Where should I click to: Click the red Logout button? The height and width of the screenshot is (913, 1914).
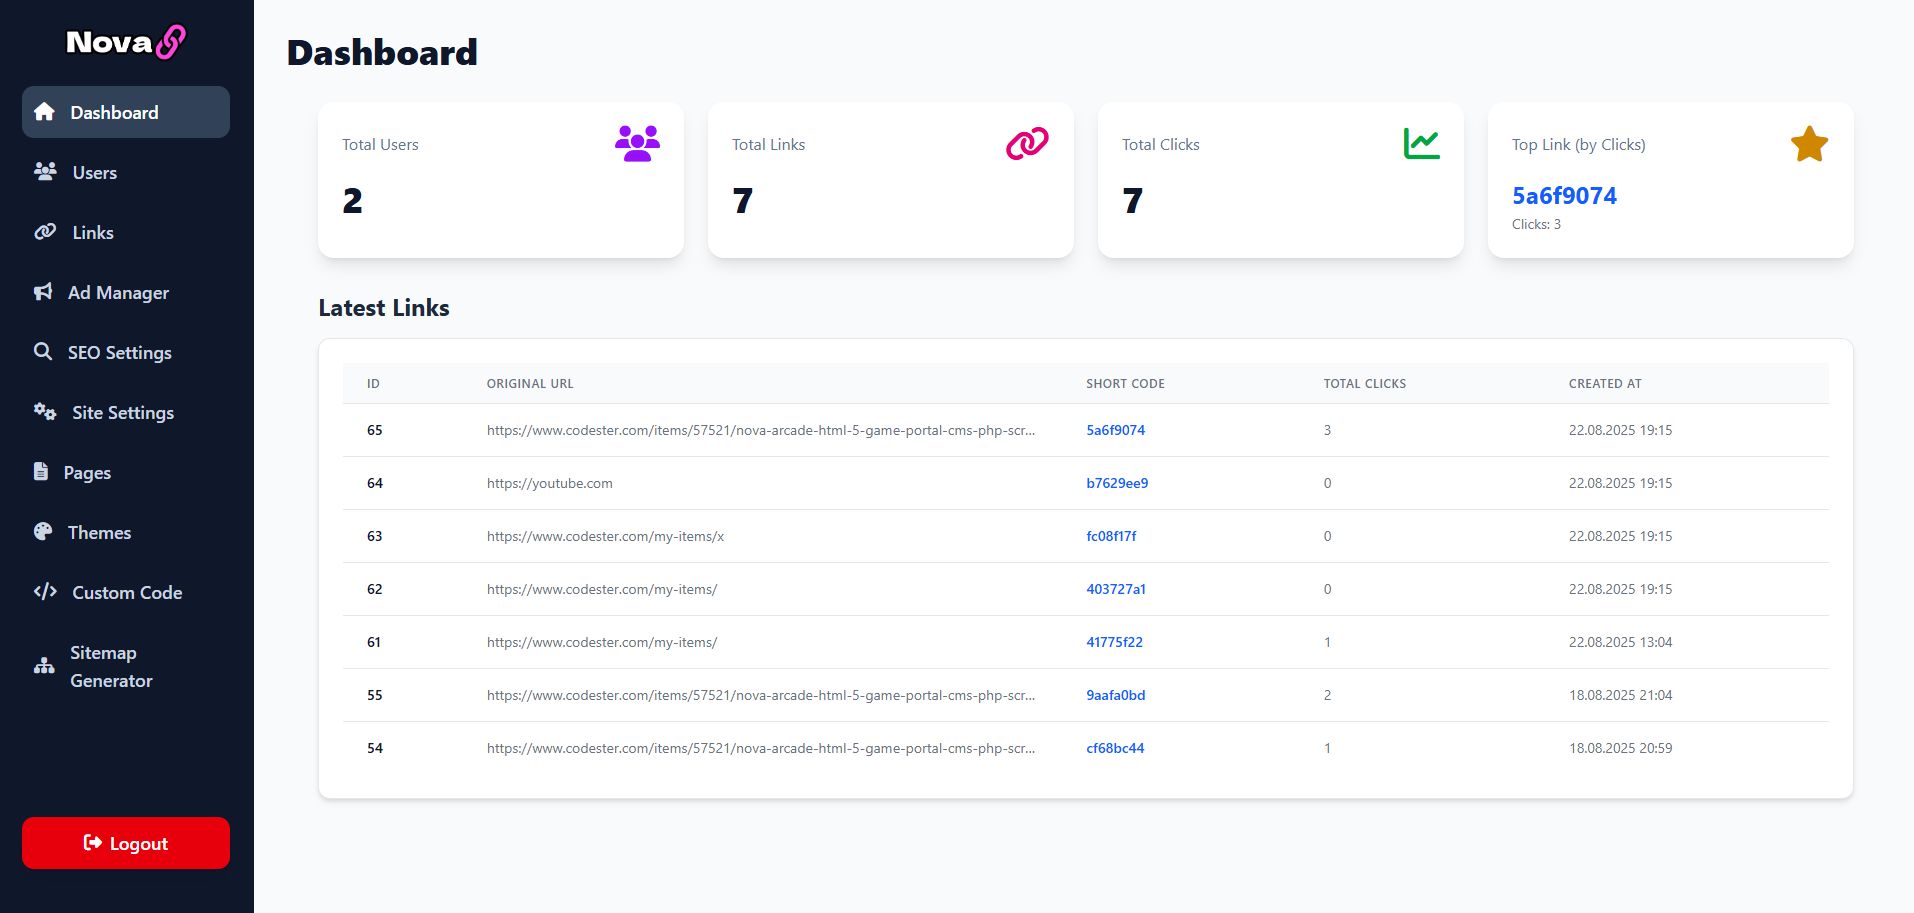pos(126,843)
